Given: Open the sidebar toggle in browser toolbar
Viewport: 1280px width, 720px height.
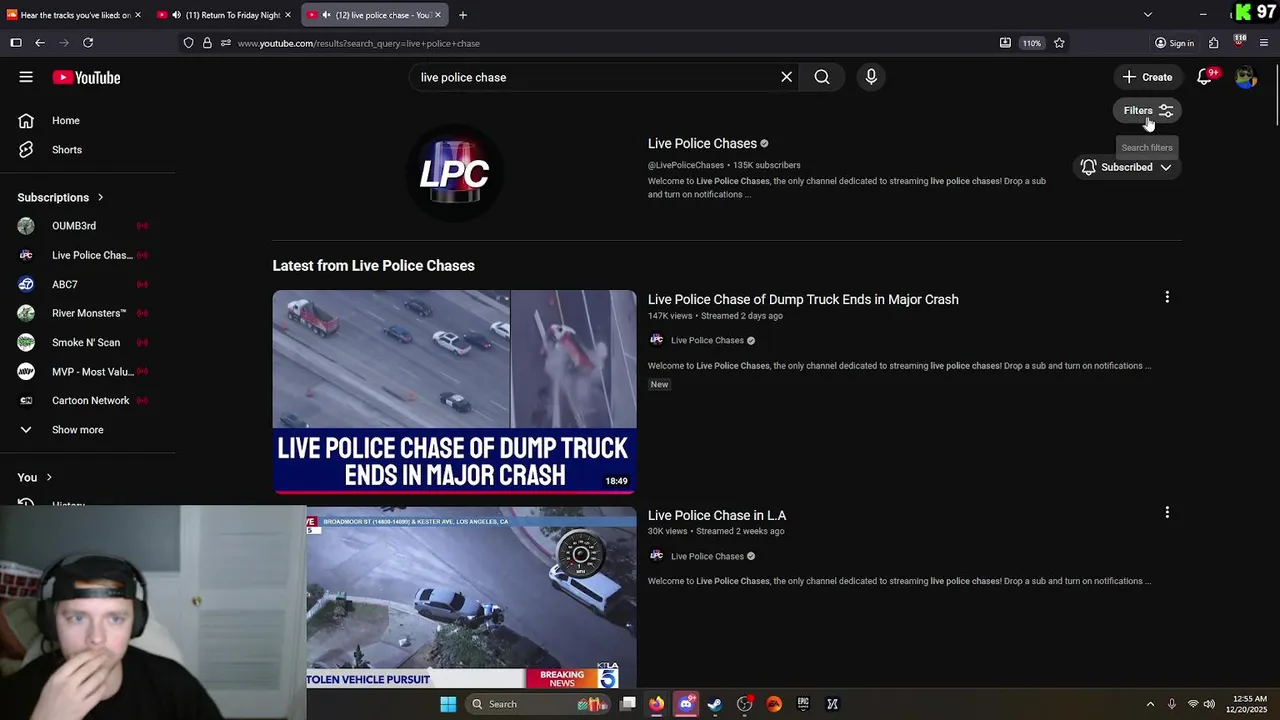Looking at the screenshot, I should tap(16, 43).
